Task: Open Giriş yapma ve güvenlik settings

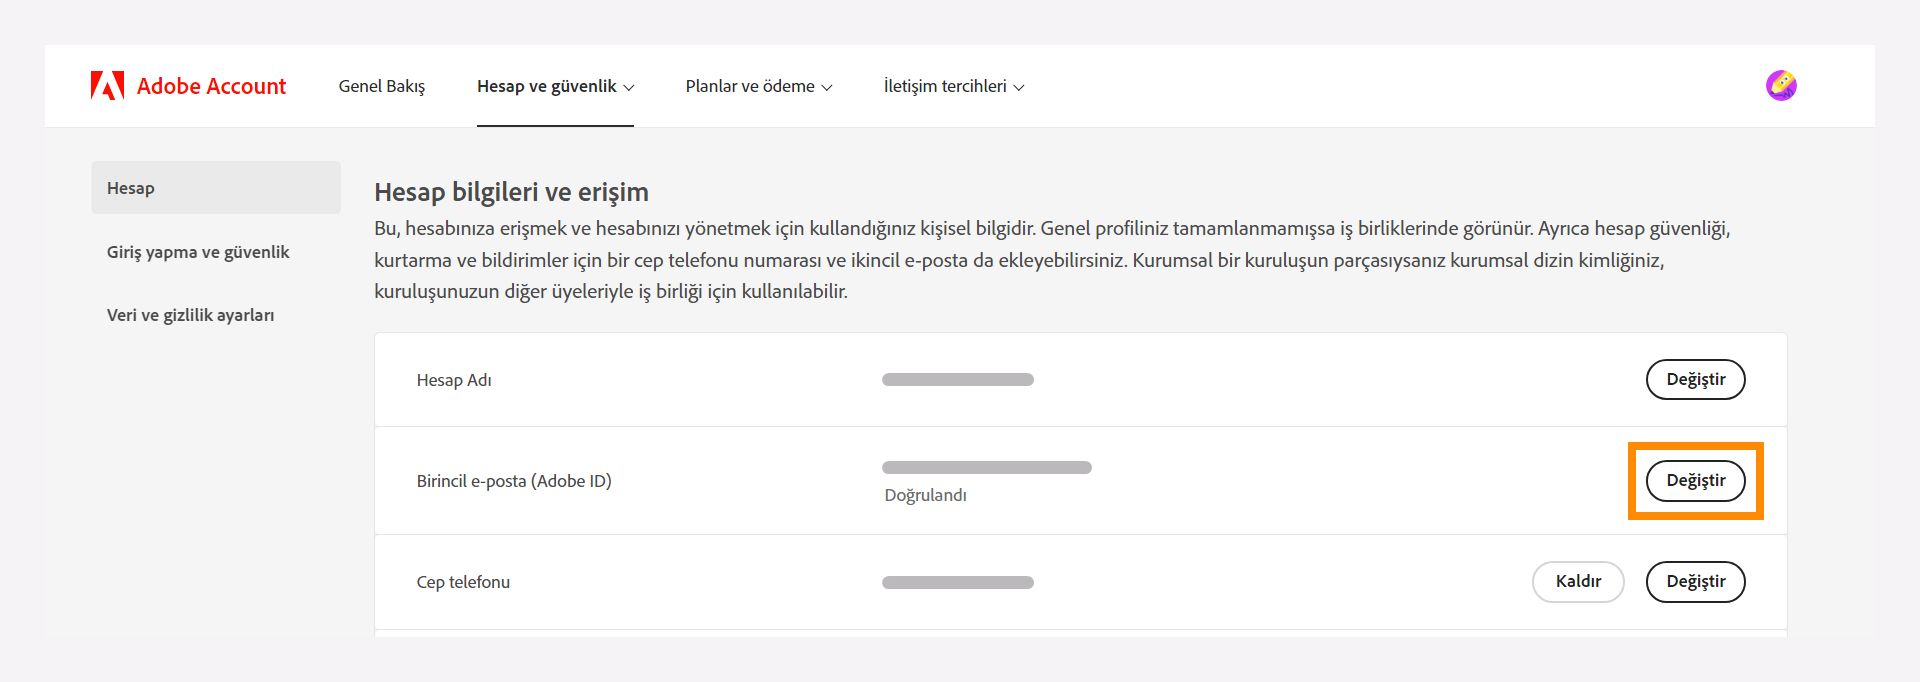Action: pos(198,252)
